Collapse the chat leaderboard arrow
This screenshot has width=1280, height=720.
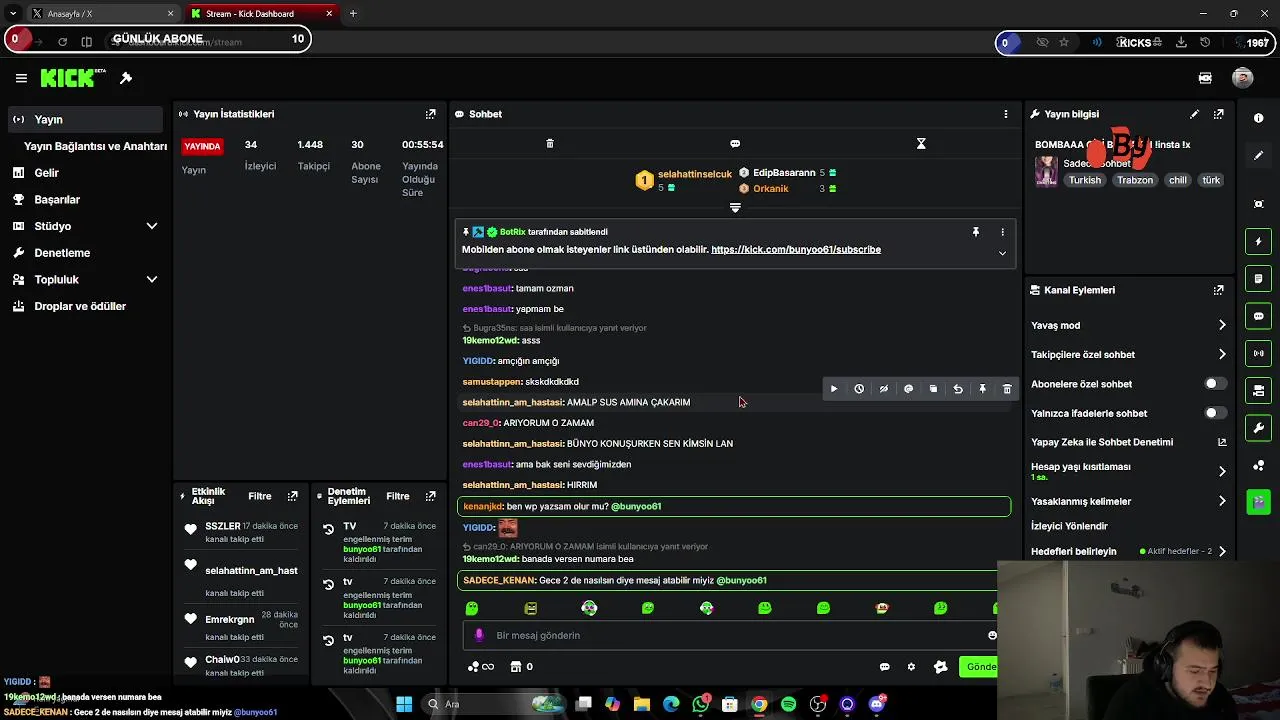[x=735, y=208]
